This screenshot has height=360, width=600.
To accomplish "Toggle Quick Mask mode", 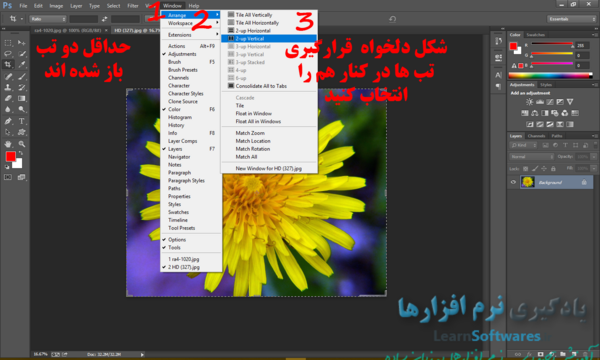I will pyautogui.click(x=8, y=177).
